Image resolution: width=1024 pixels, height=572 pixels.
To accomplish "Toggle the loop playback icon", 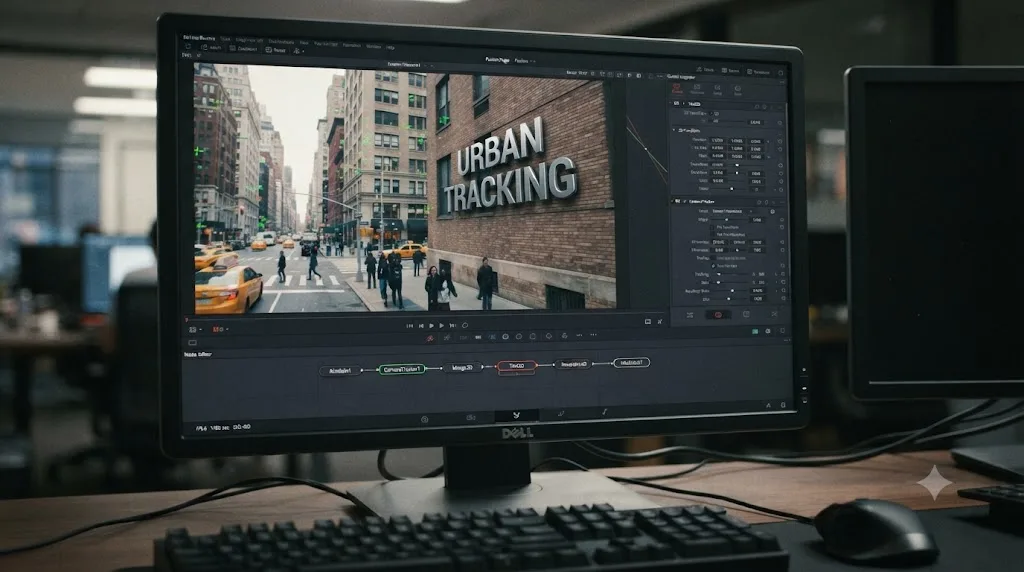I will (465, 325).
